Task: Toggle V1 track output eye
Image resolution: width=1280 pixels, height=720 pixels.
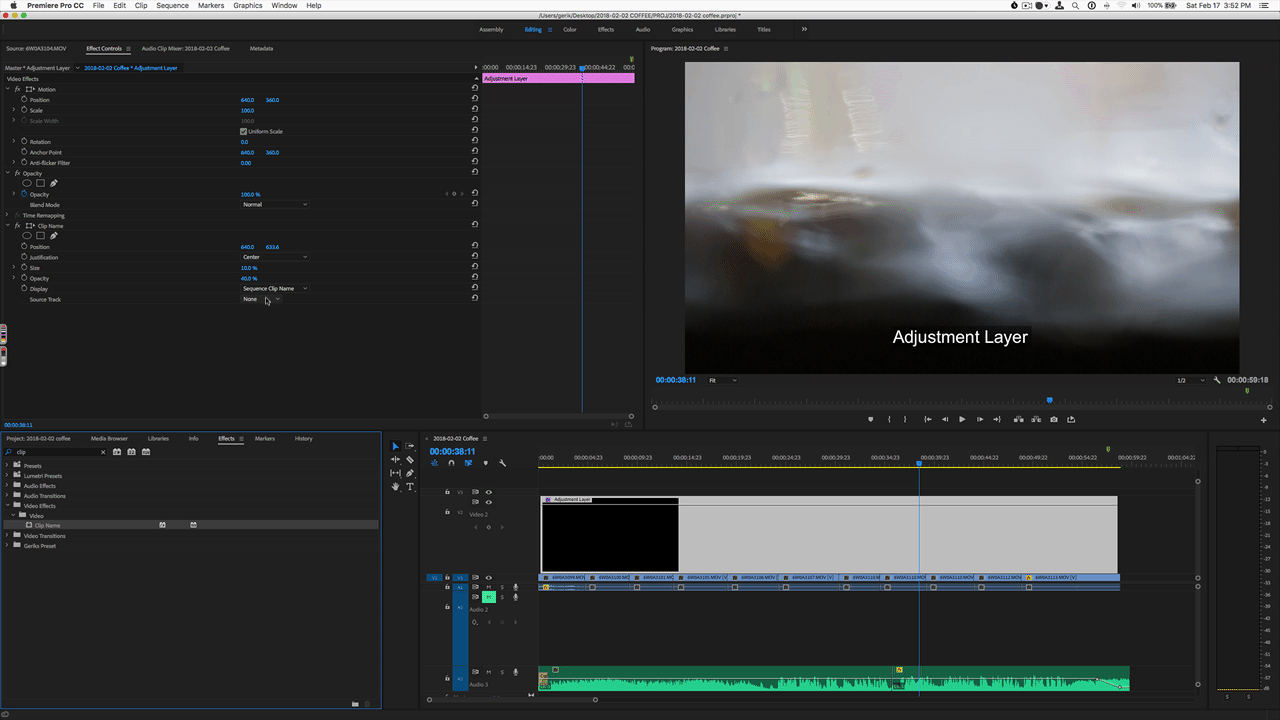Action: pyautogui.click(x=489, y=577)
